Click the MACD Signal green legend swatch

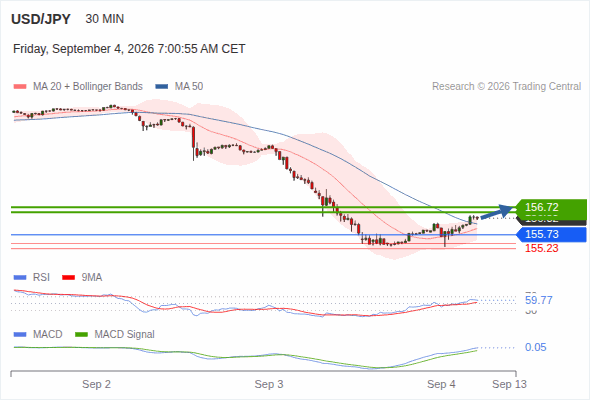tap(82, 335)
